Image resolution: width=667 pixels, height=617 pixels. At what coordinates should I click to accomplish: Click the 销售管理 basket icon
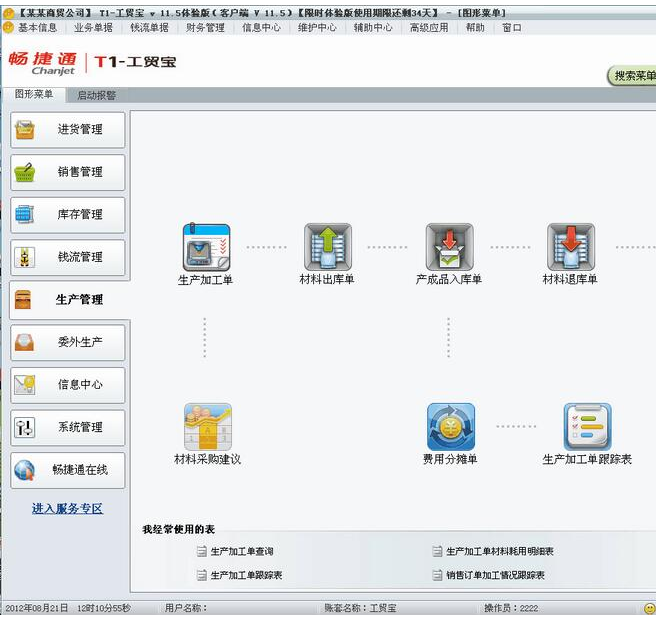coord(25,172)
